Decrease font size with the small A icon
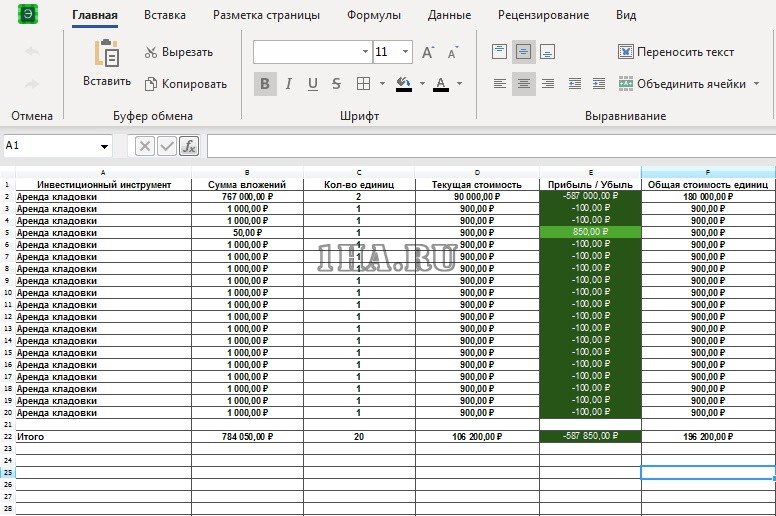This screenshot has width=776, height=516. pyautogui.click(x=453, y=52)
